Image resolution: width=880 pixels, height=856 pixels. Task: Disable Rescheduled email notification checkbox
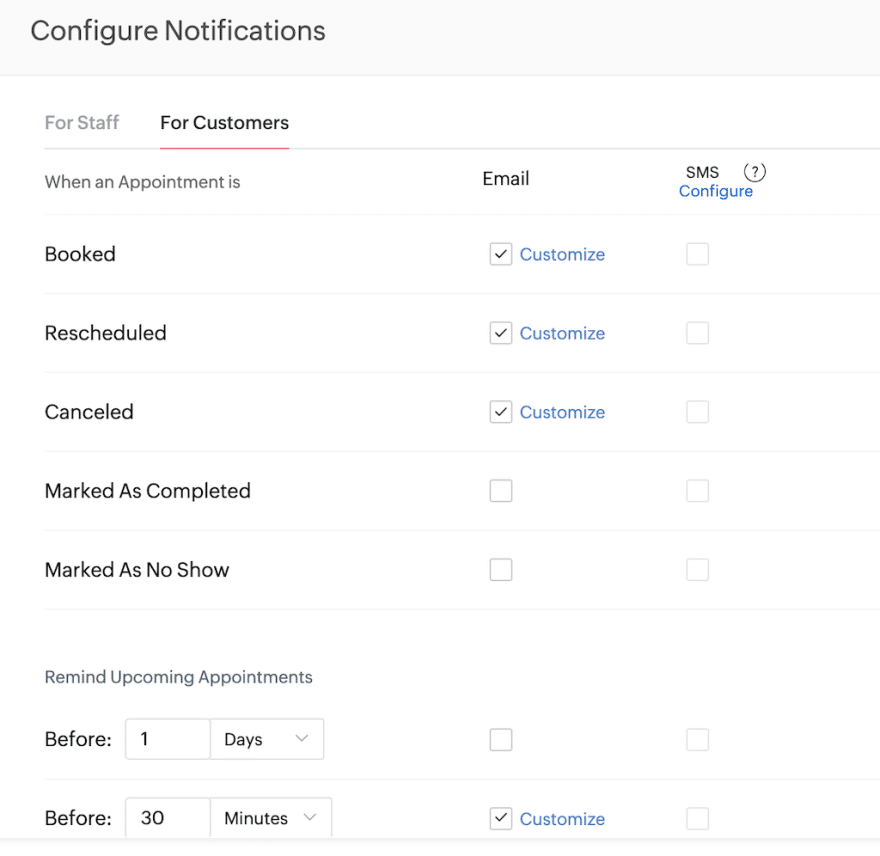tap(501, 333)
